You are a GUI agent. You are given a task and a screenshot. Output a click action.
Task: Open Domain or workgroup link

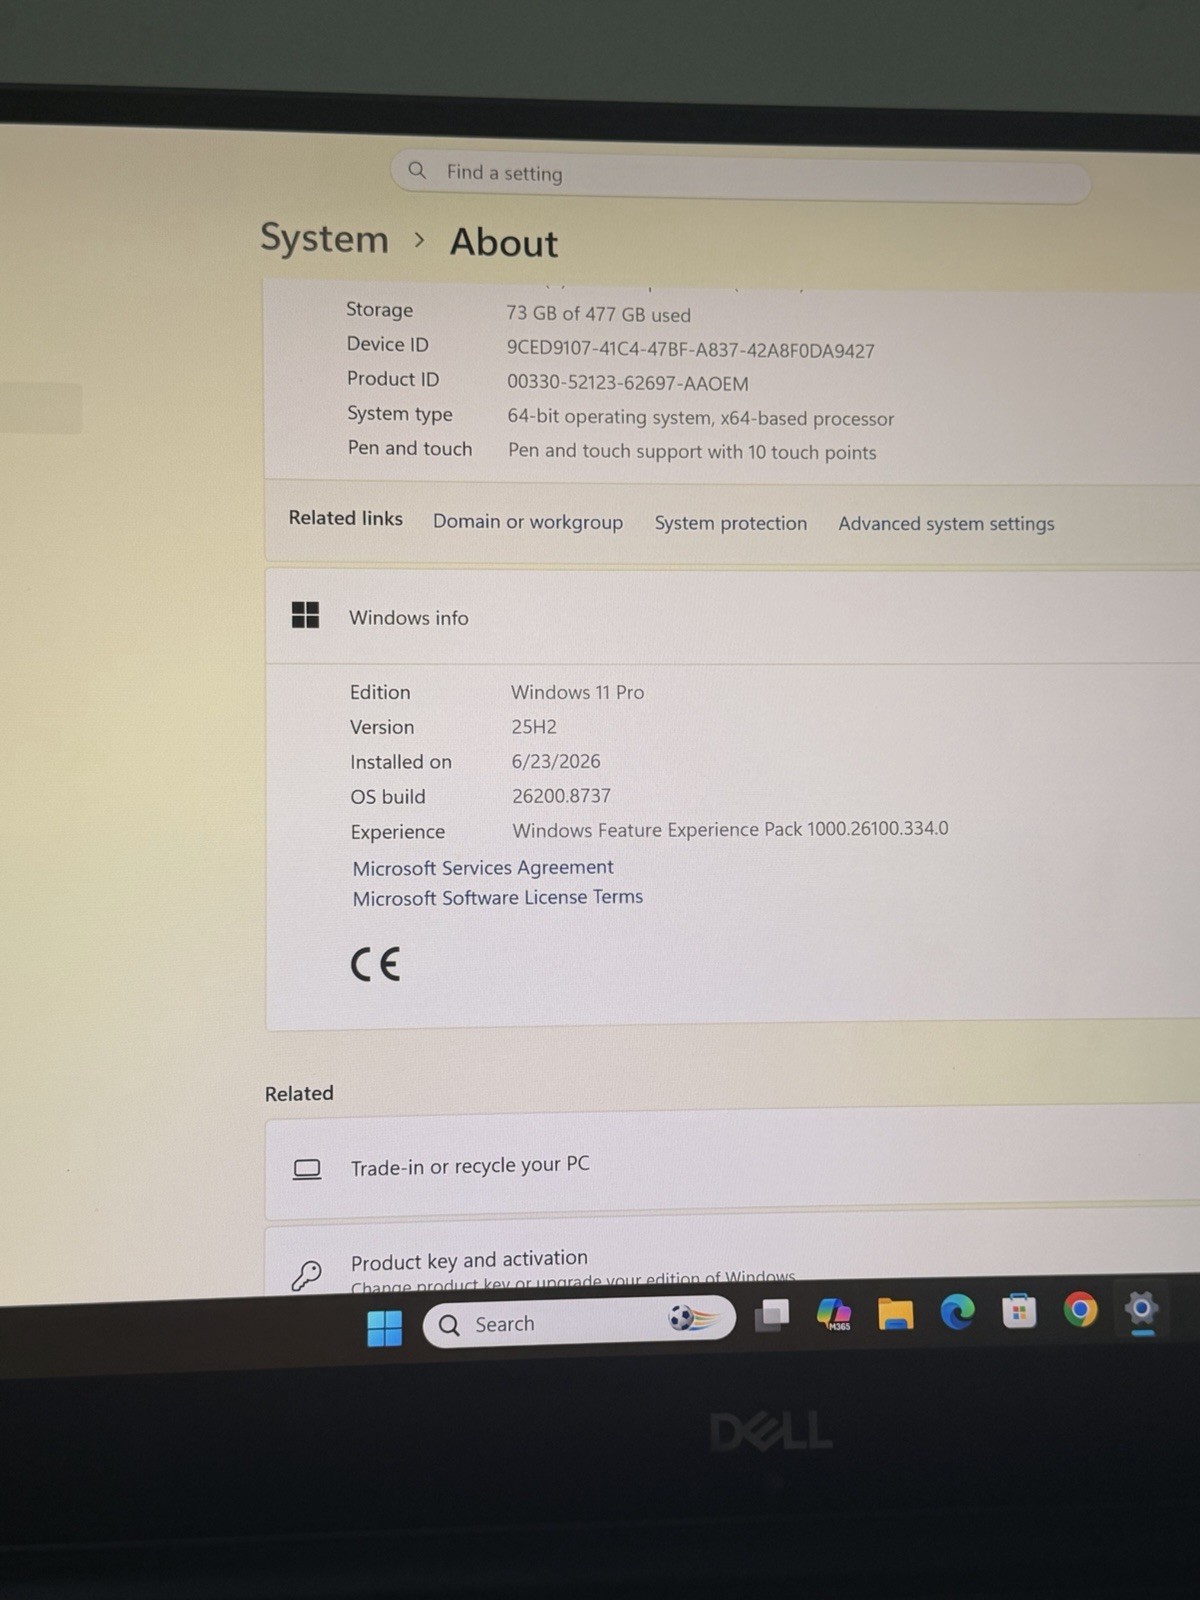pos(528,521)
